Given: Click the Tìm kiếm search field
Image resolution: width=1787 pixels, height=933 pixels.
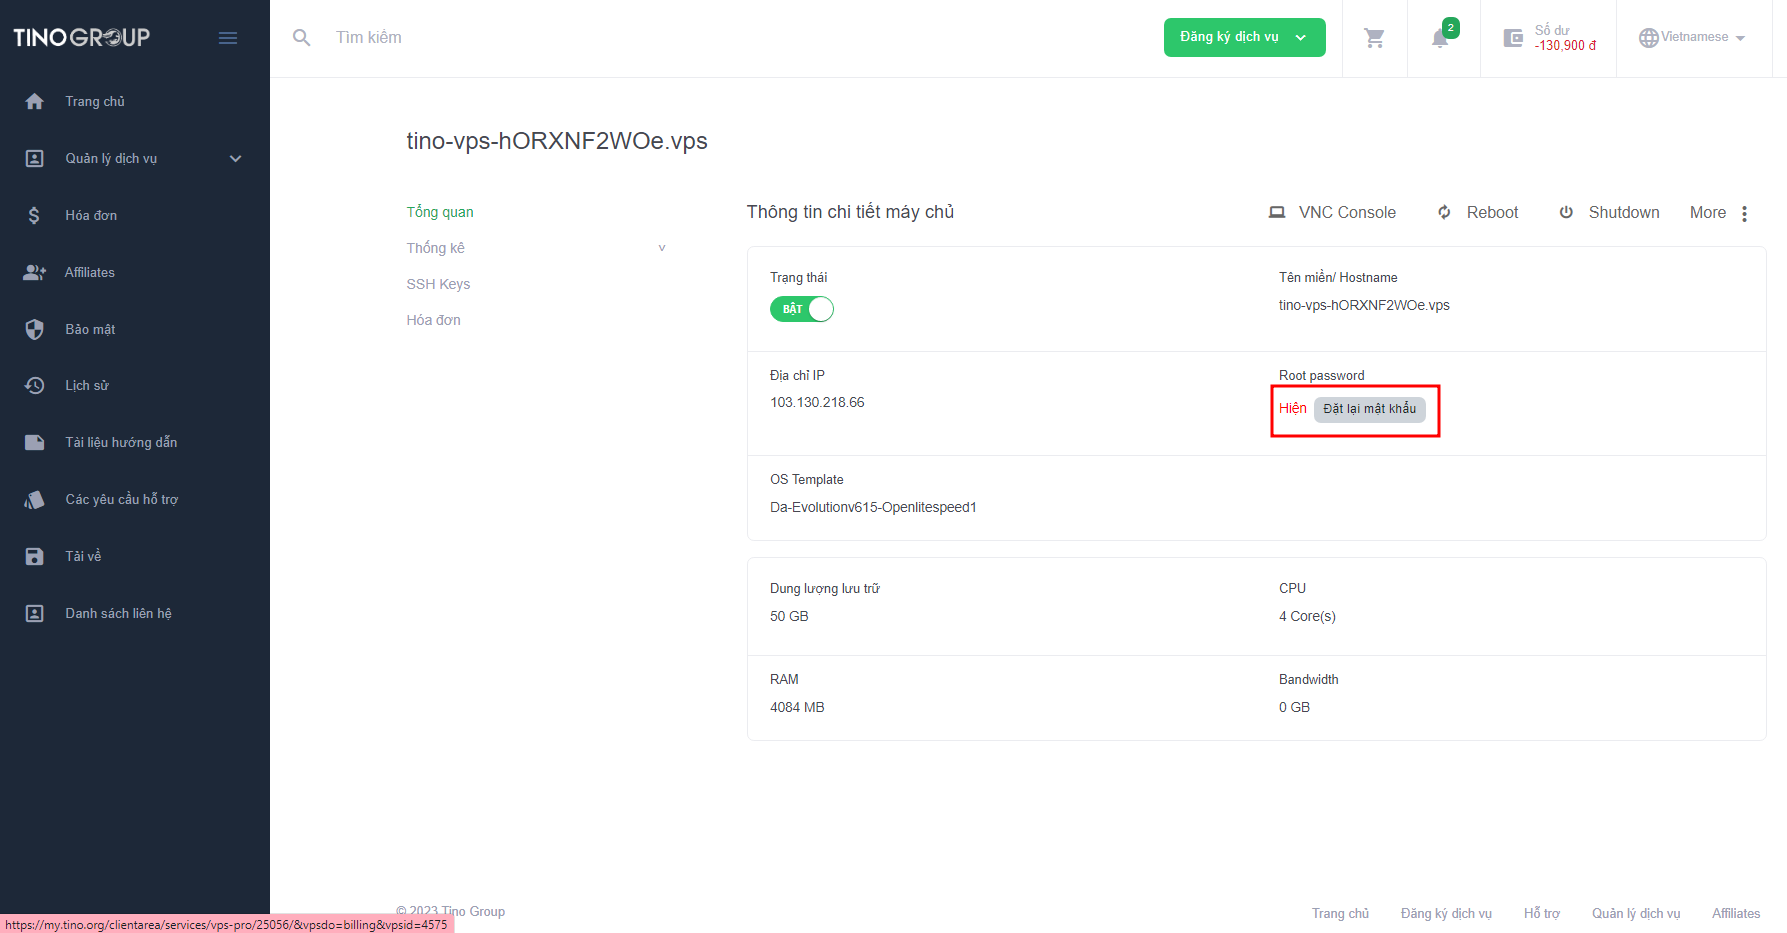Looking at the screenshot, I should pyautogui.click(x=700, y=38).
